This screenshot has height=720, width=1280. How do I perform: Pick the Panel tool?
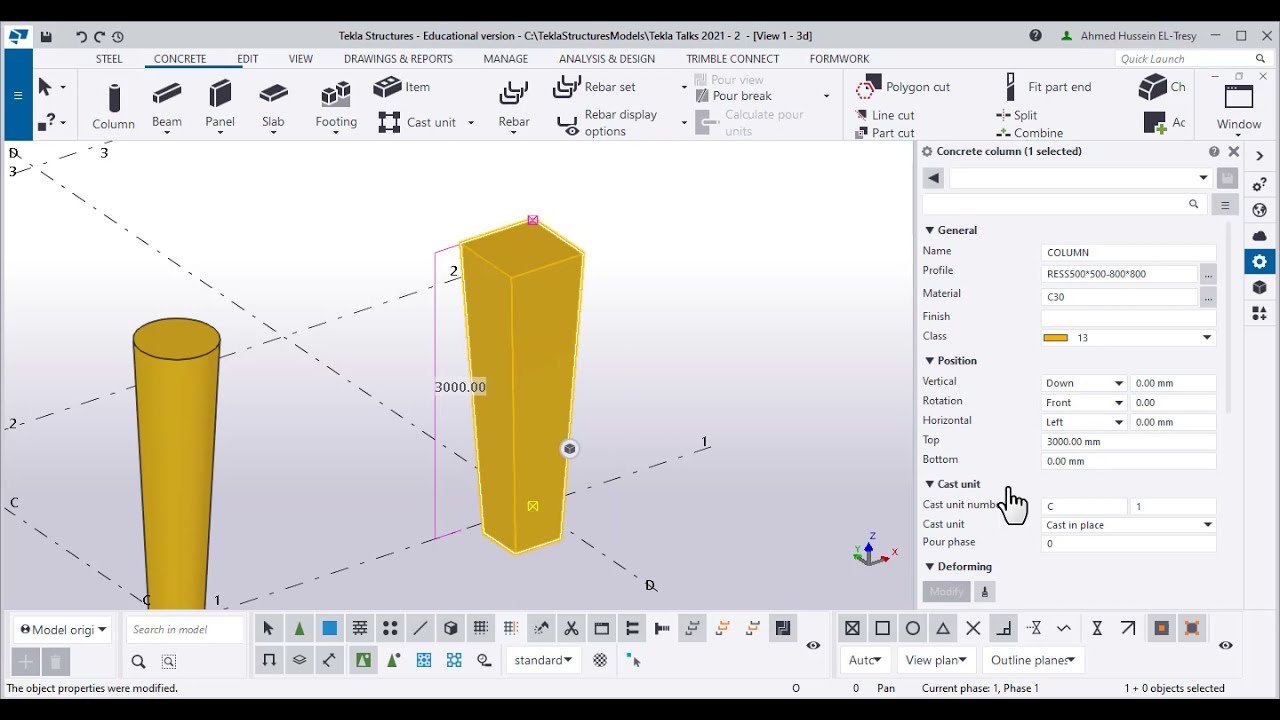[220, 106]
